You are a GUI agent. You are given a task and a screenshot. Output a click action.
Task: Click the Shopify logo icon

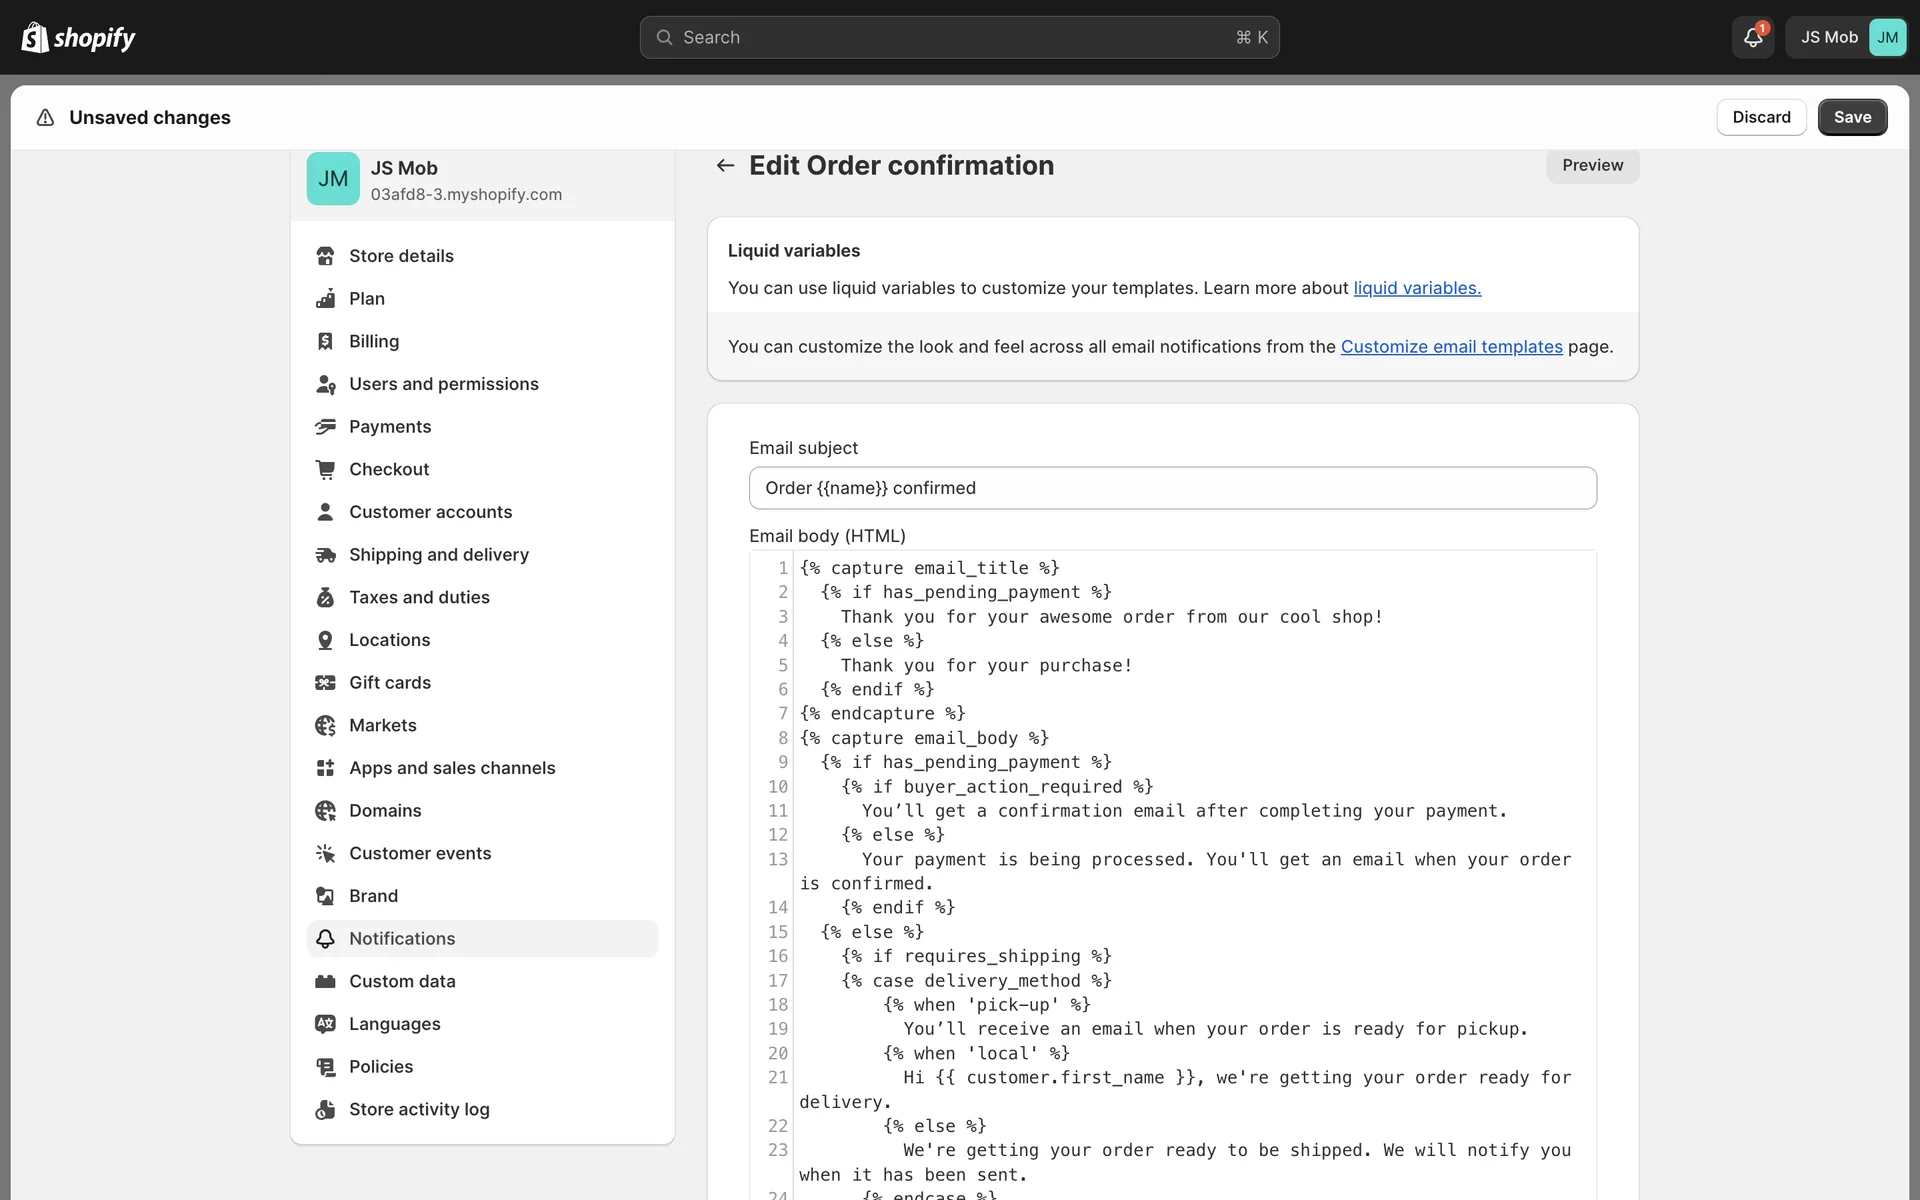pos(35,38)
